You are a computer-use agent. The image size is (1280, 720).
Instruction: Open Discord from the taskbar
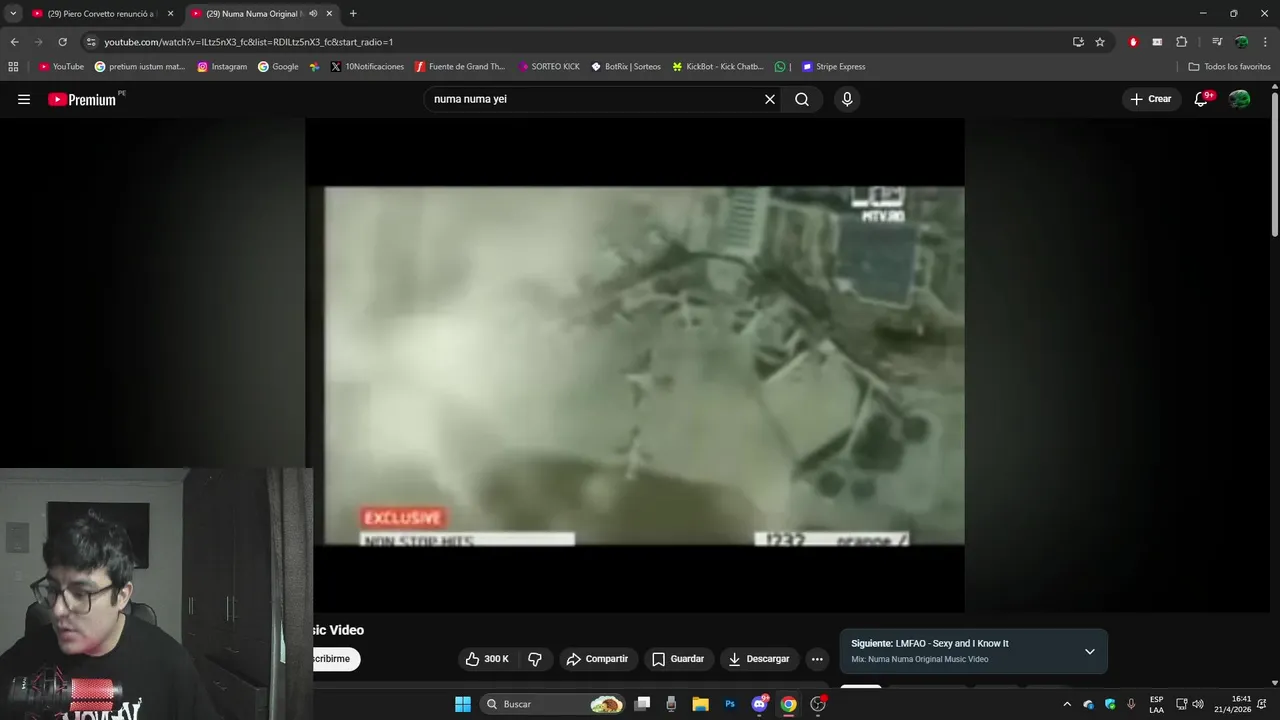point(759,704)
